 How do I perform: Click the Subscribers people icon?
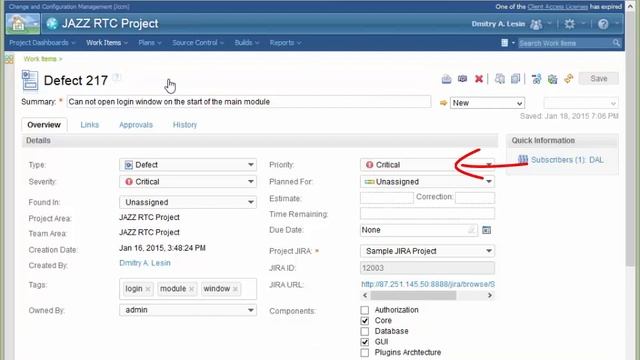click(522, 160)
